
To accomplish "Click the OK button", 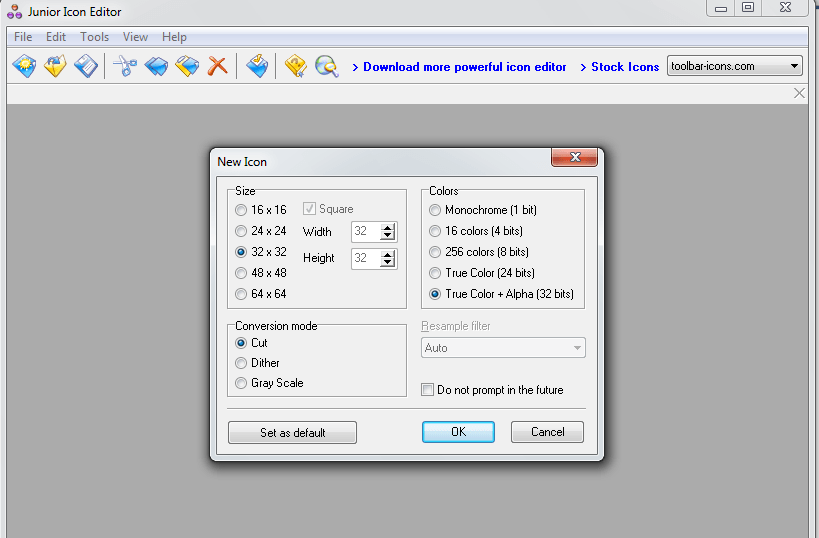I will click(x=458, y=432).
